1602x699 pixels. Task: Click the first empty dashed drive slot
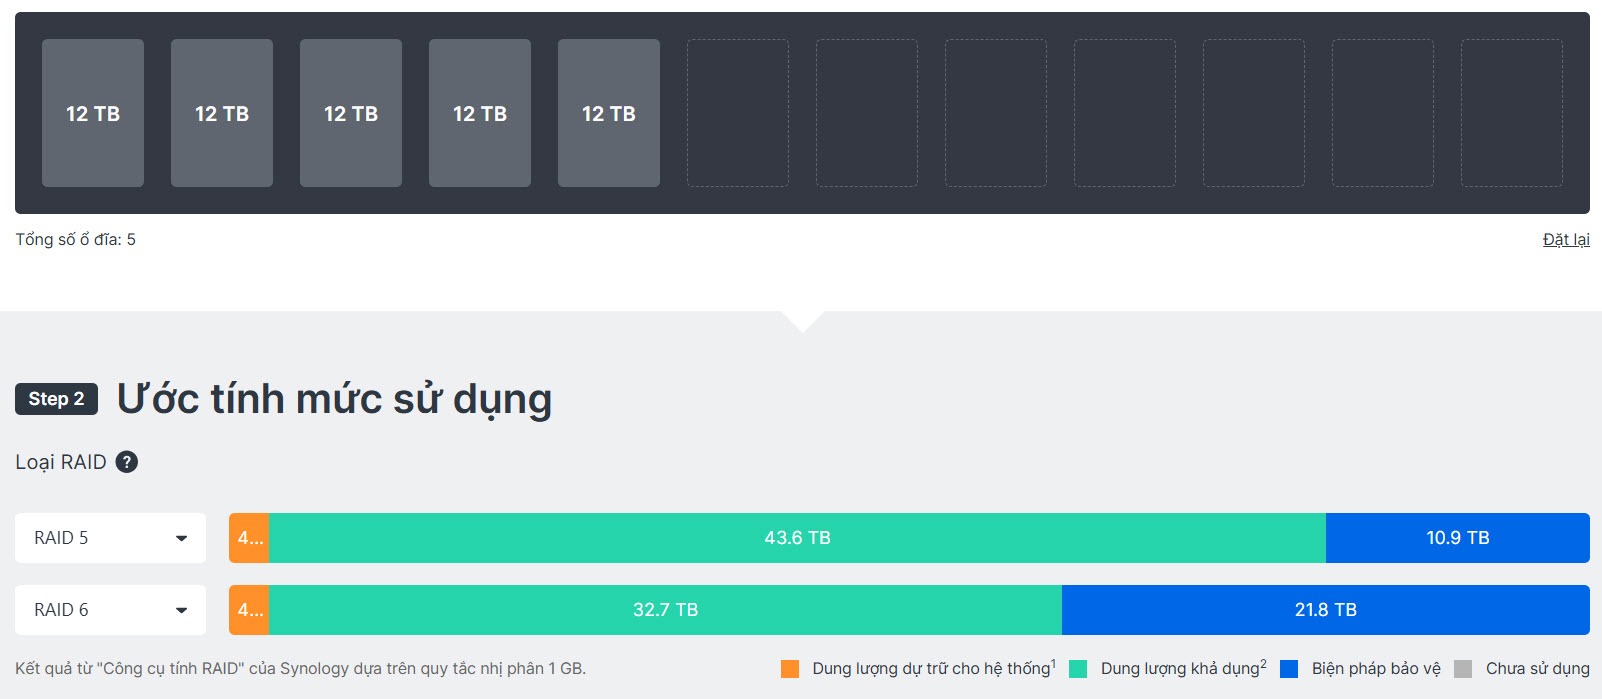coord(738,113)
